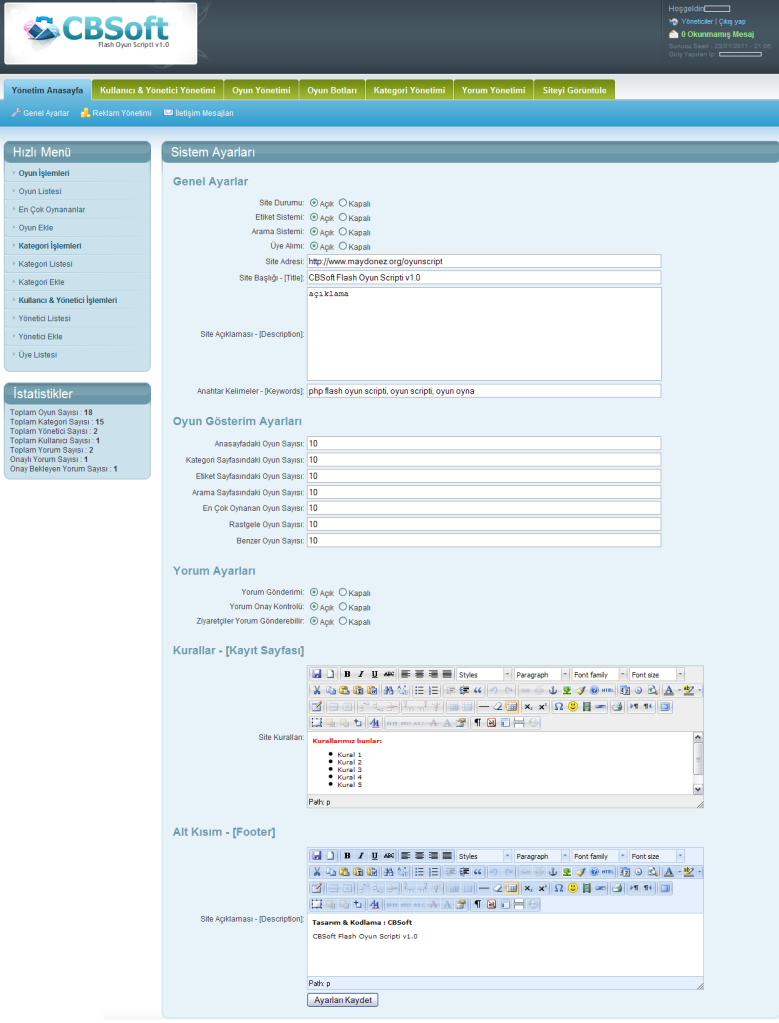Click Find binoculars icon in Site Kuralları editor
Screen dimensions: 779x1023
coord(388,690)
